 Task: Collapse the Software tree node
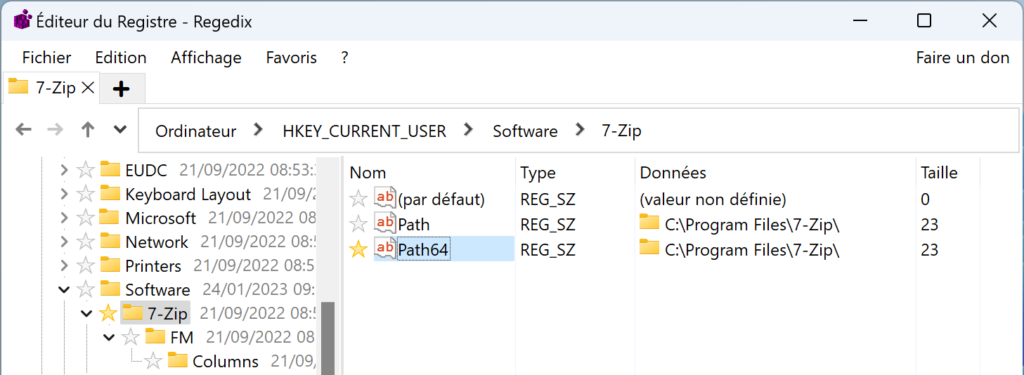(63, 289)
